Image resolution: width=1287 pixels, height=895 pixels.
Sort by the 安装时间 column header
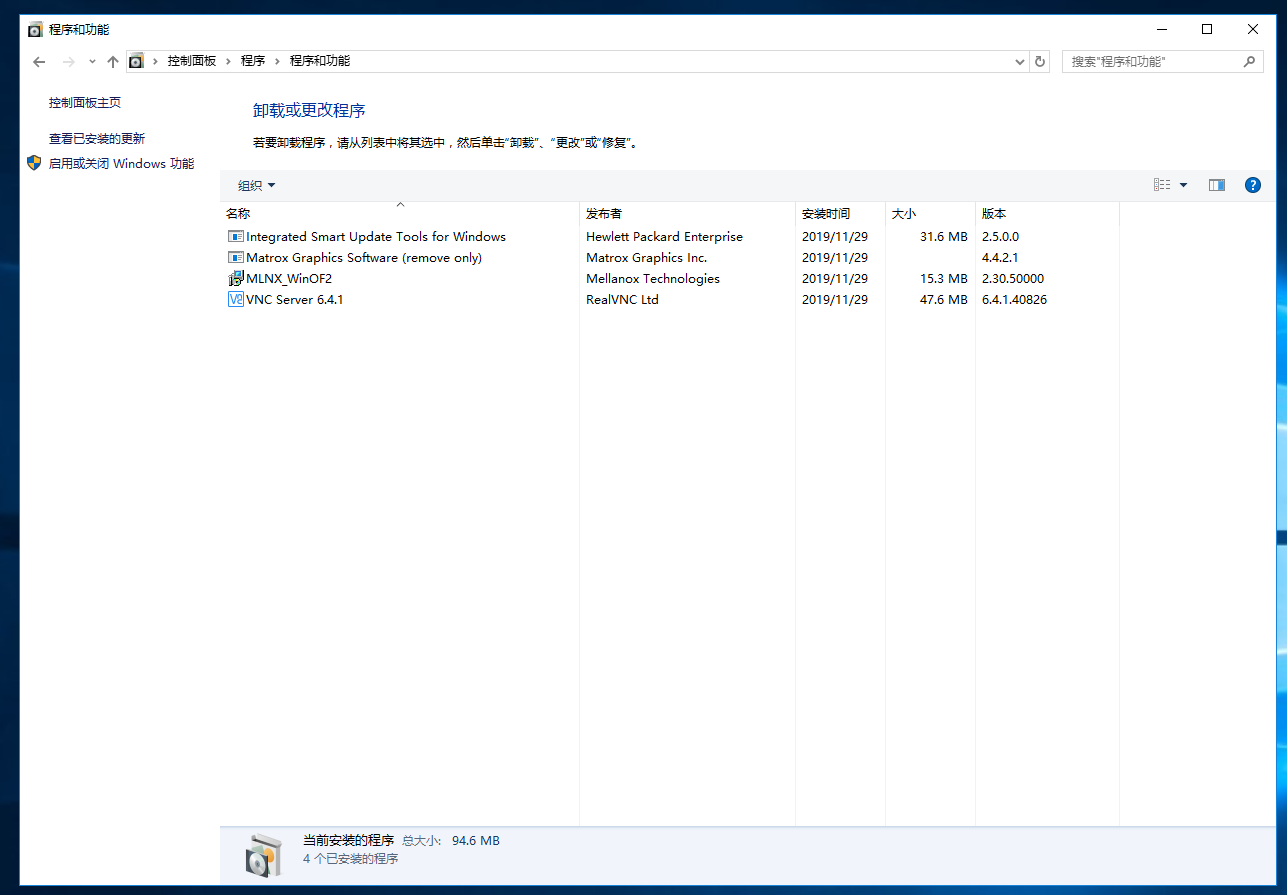coord(840,214)
